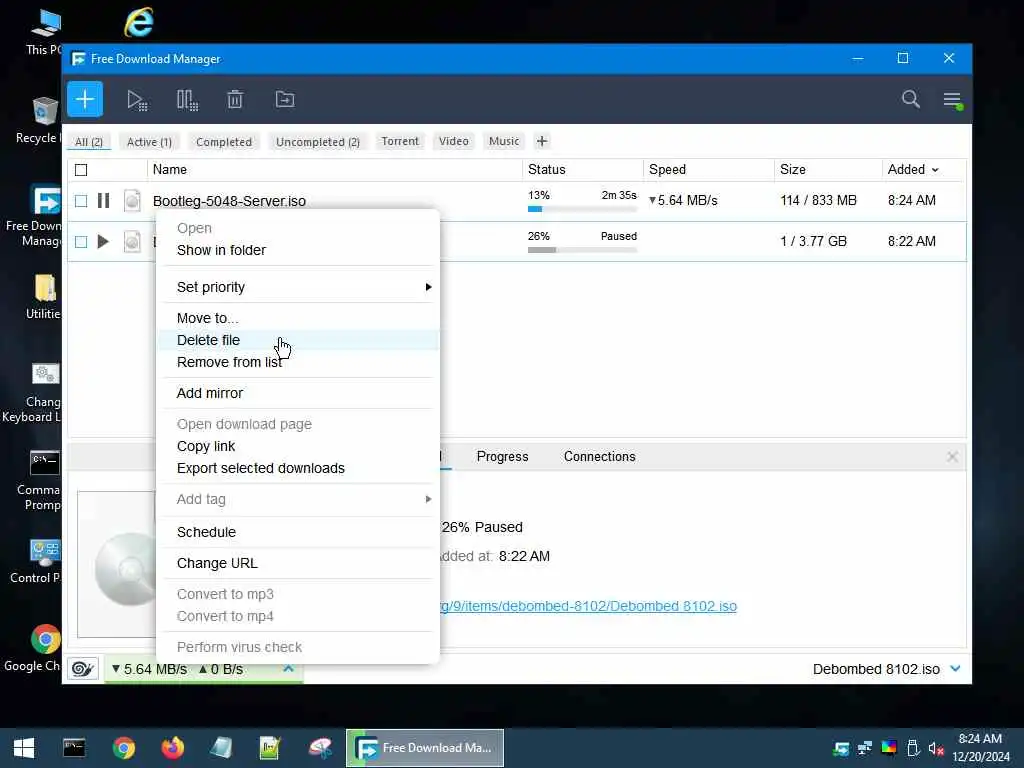Image resolution: width=1024 pixels, height=768 pixels.
Task: Toggle the select-all checkbox in header
Action: click(81, 170)
